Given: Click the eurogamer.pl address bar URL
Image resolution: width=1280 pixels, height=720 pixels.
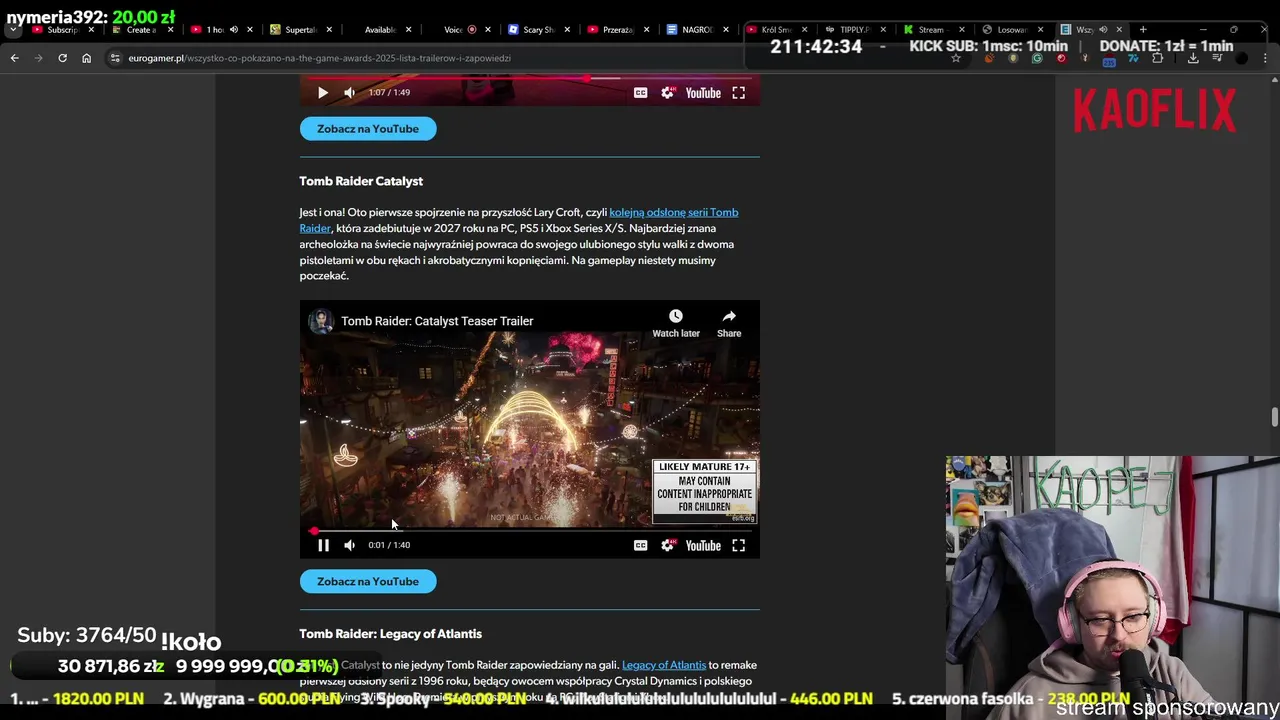Looking at the screenshot, I should pos(319,58).
